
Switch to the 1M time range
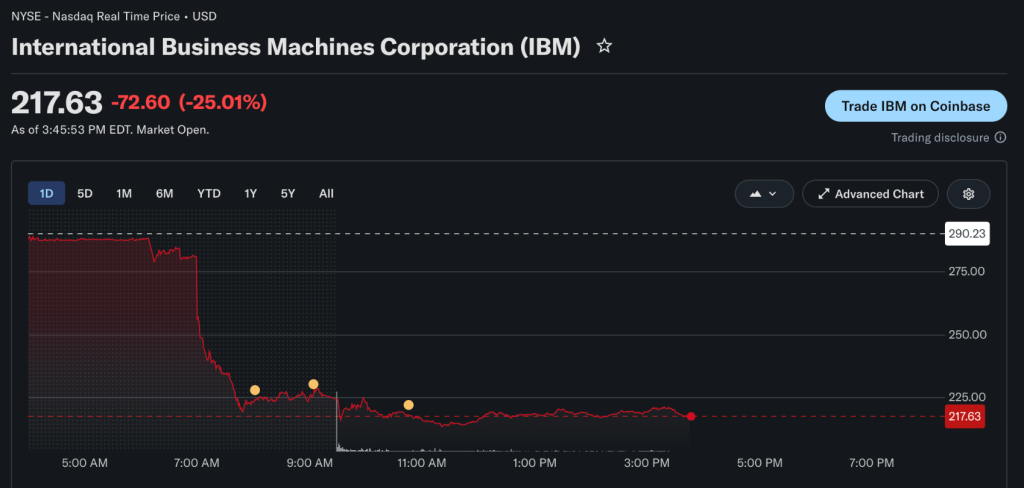(x=124, y=193)
